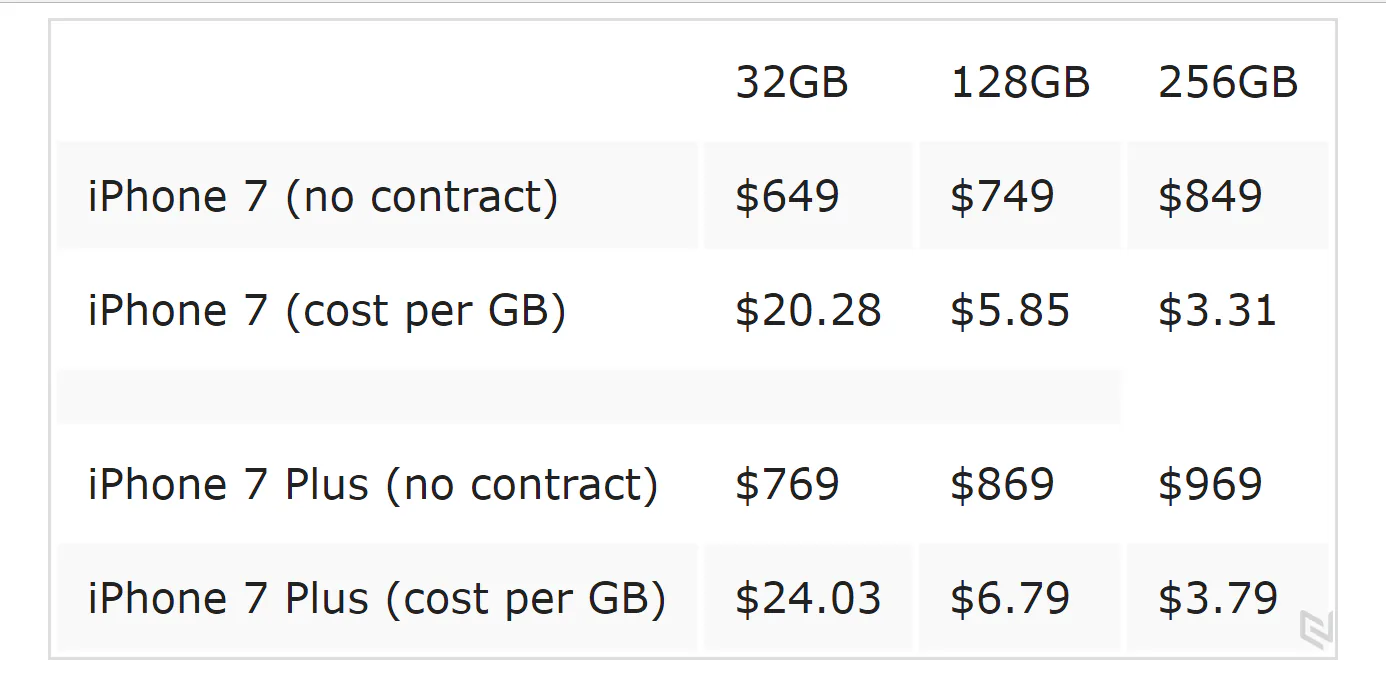Image resolution: width=1386 pixels, height=675 pixels.
Task: Click the $24.03 cost per GB cell
Action: click(808, 598)
